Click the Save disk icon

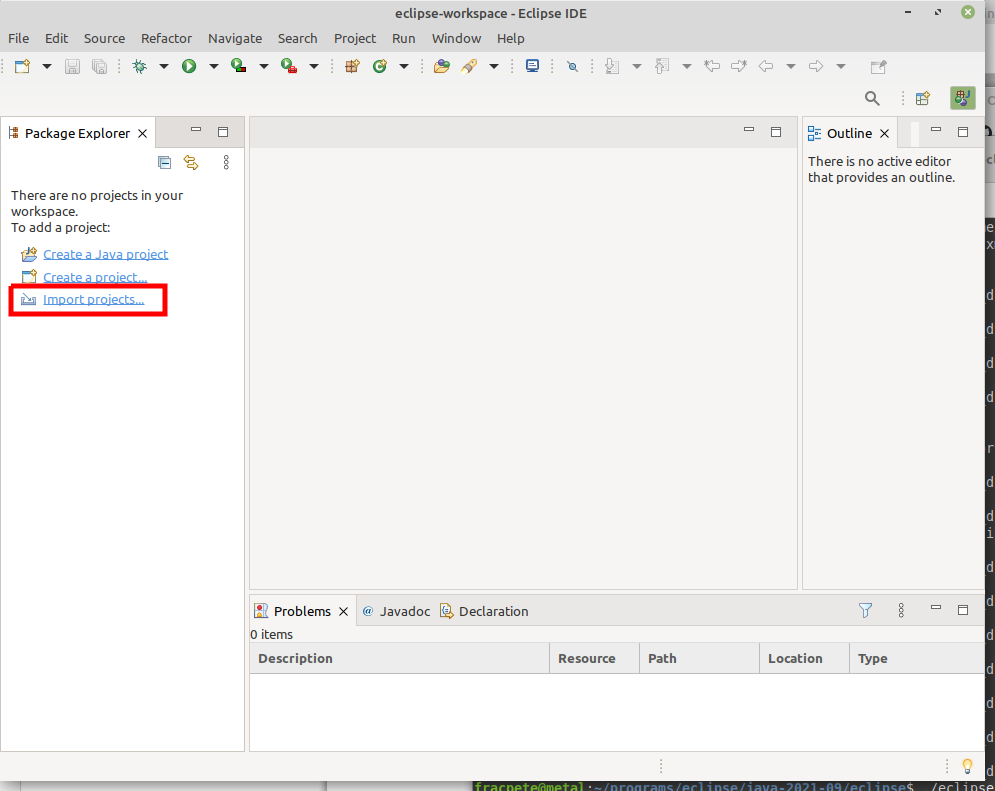click(72, 67)
